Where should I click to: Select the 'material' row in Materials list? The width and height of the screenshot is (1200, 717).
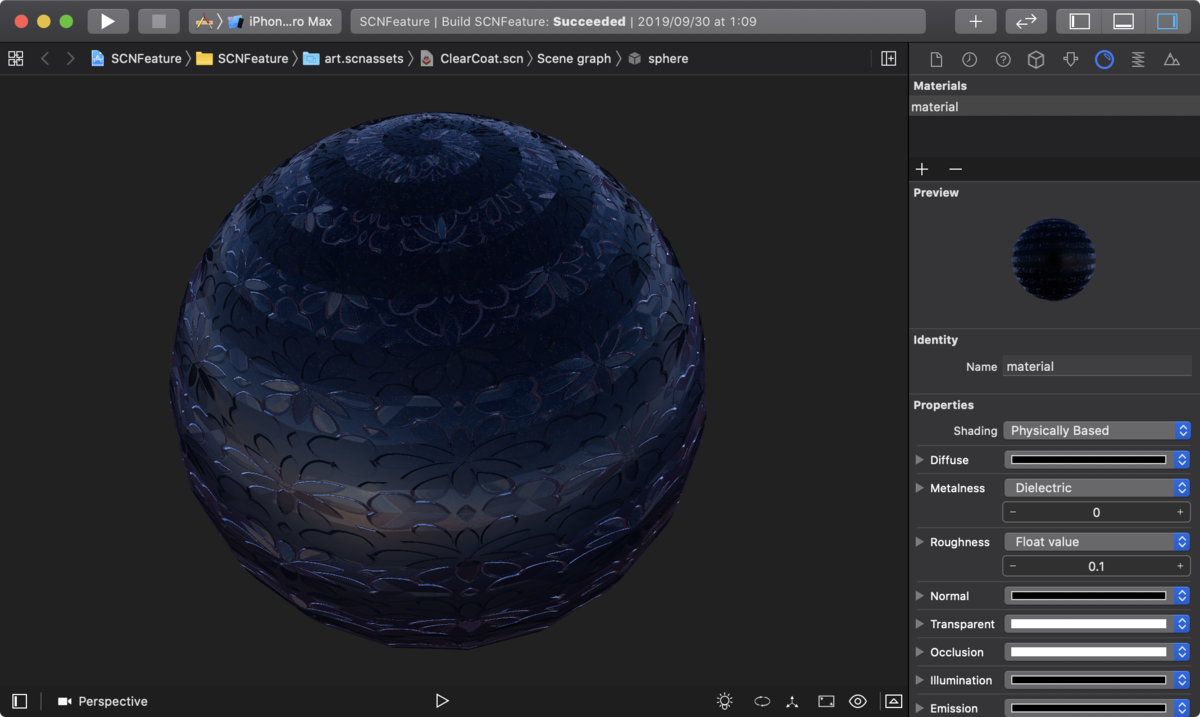tap(1054, 107)
